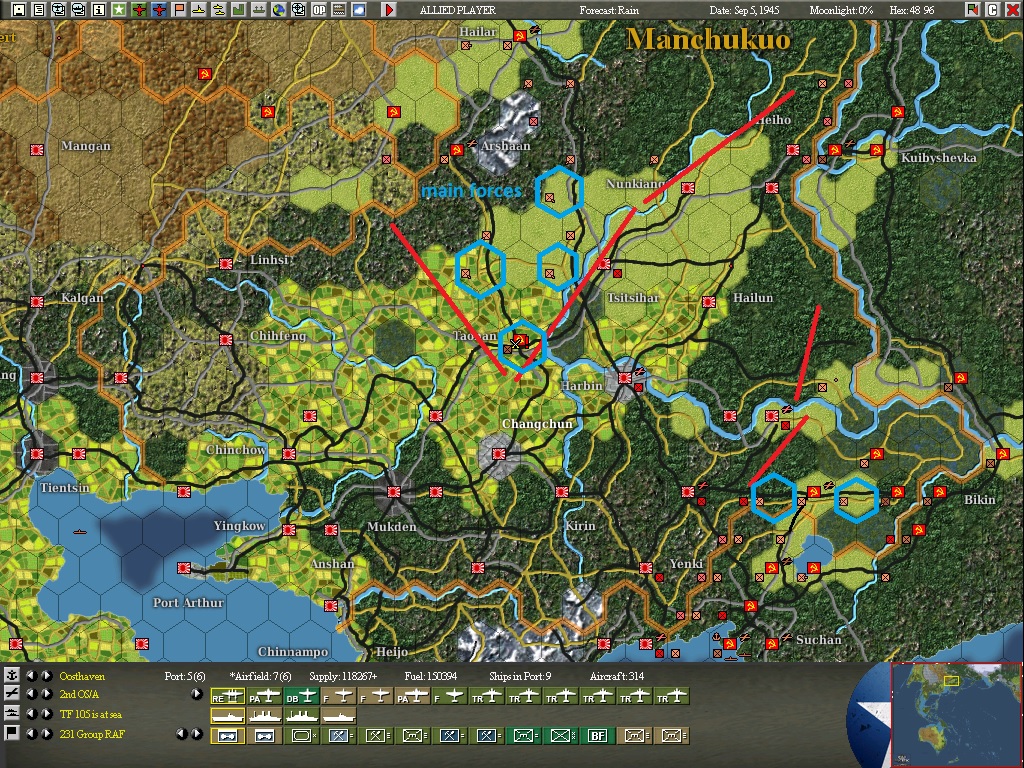
Task: Select the highlighted first ground unit icon
Action: (x=228, y=736)
